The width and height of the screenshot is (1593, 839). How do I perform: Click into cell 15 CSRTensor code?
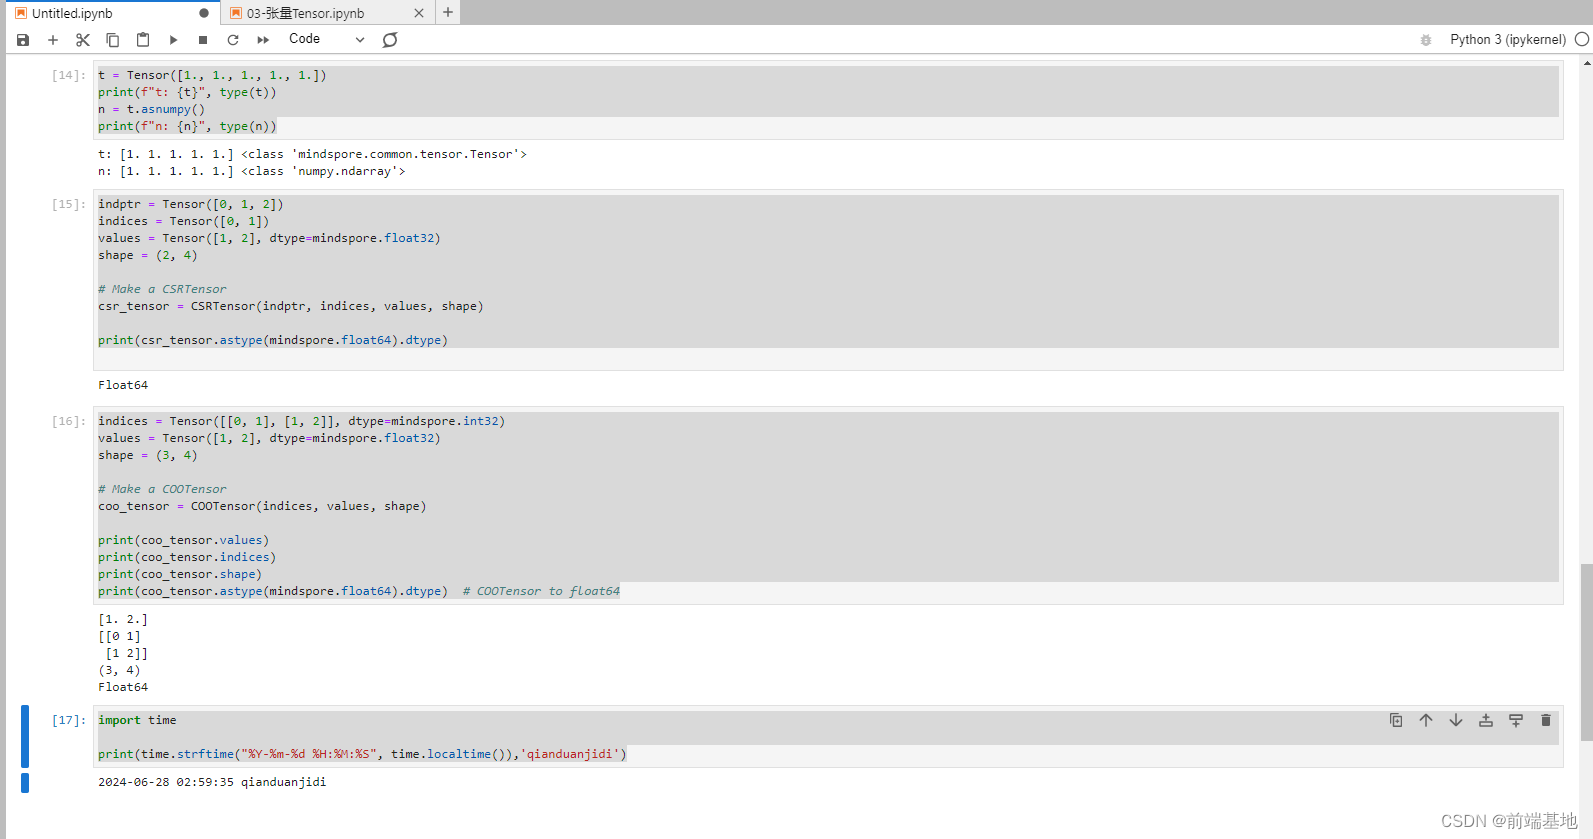tap(828, 280)
